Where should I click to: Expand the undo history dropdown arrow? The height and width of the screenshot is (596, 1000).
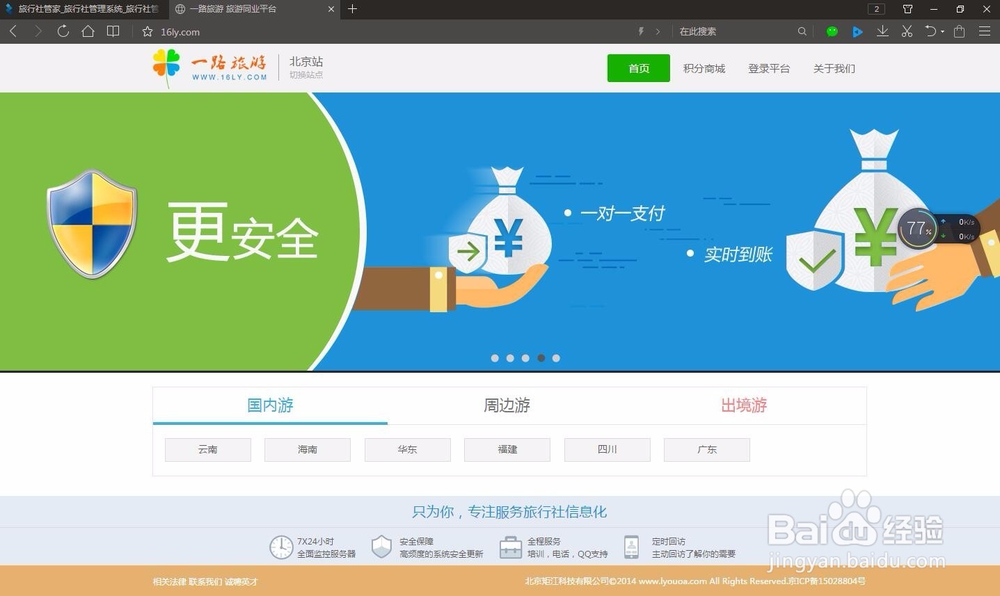[x=942, y=33]
